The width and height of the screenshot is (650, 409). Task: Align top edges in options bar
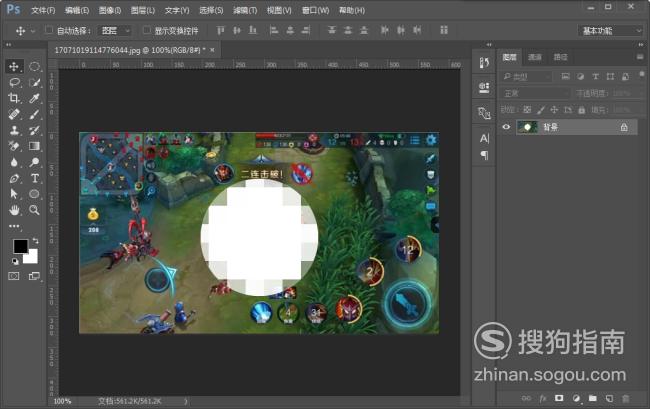coord(221,30)
